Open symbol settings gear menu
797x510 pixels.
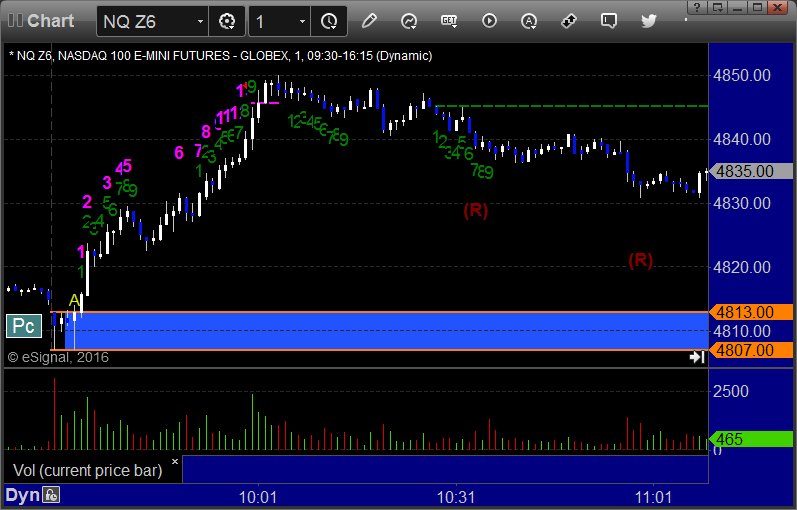(227, 21)
